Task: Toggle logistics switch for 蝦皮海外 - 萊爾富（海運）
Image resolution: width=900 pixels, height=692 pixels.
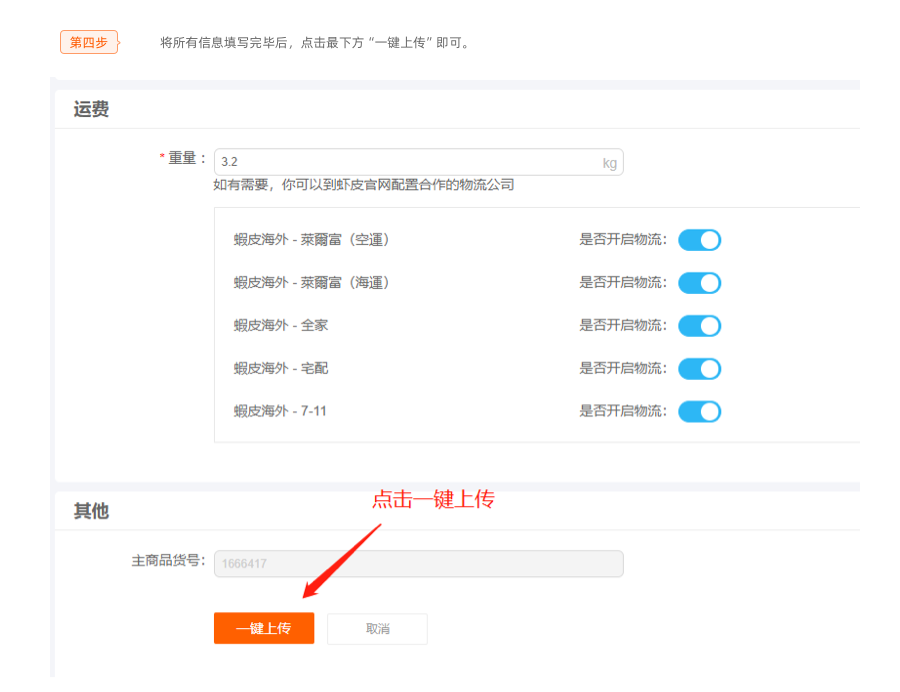Action: [699, 283]
